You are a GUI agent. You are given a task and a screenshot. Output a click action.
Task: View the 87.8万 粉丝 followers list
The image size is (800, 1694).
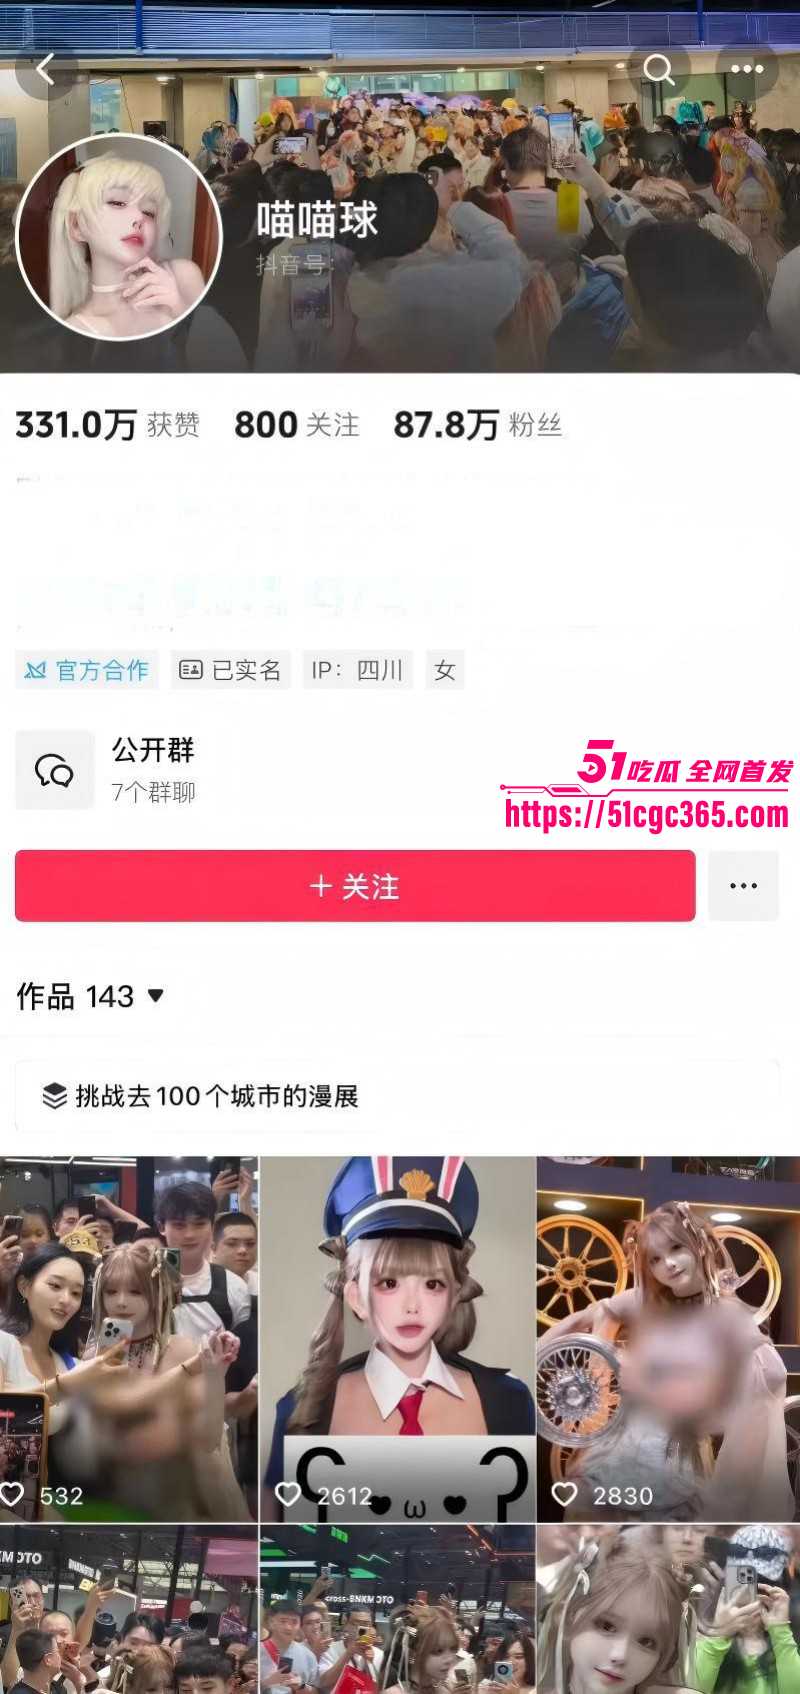(x=477, y=425)
